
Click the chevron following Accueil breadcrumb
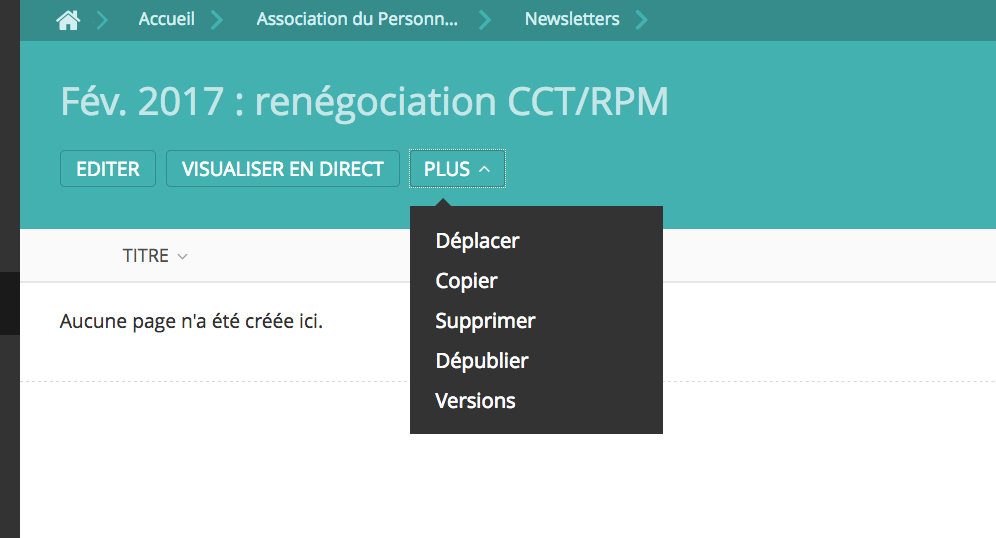point(217,20)
